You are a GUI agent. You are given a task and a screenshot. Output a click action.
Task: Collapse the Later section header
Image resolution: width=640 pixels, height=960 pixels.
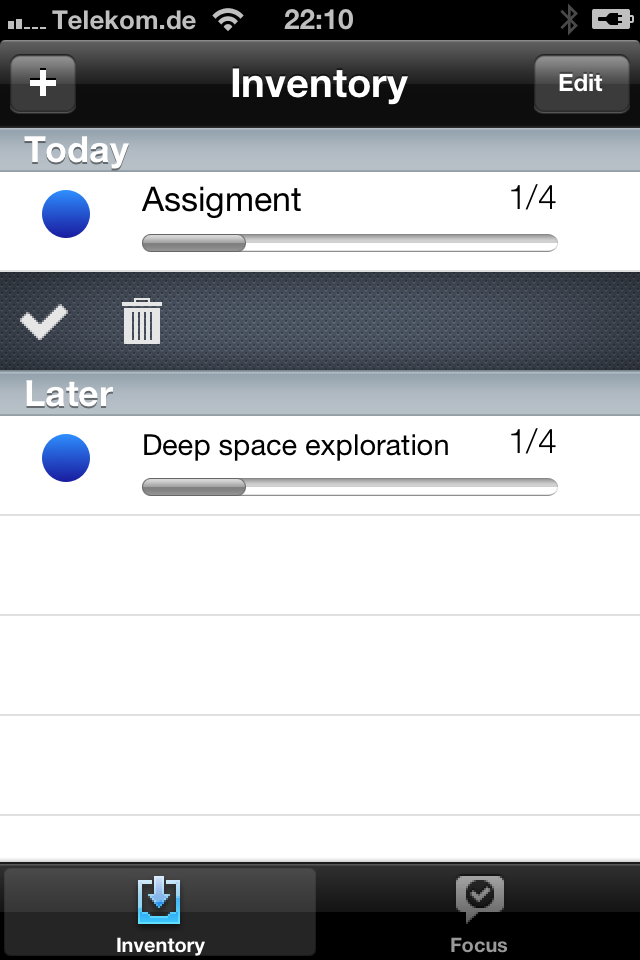coord(320,394)
